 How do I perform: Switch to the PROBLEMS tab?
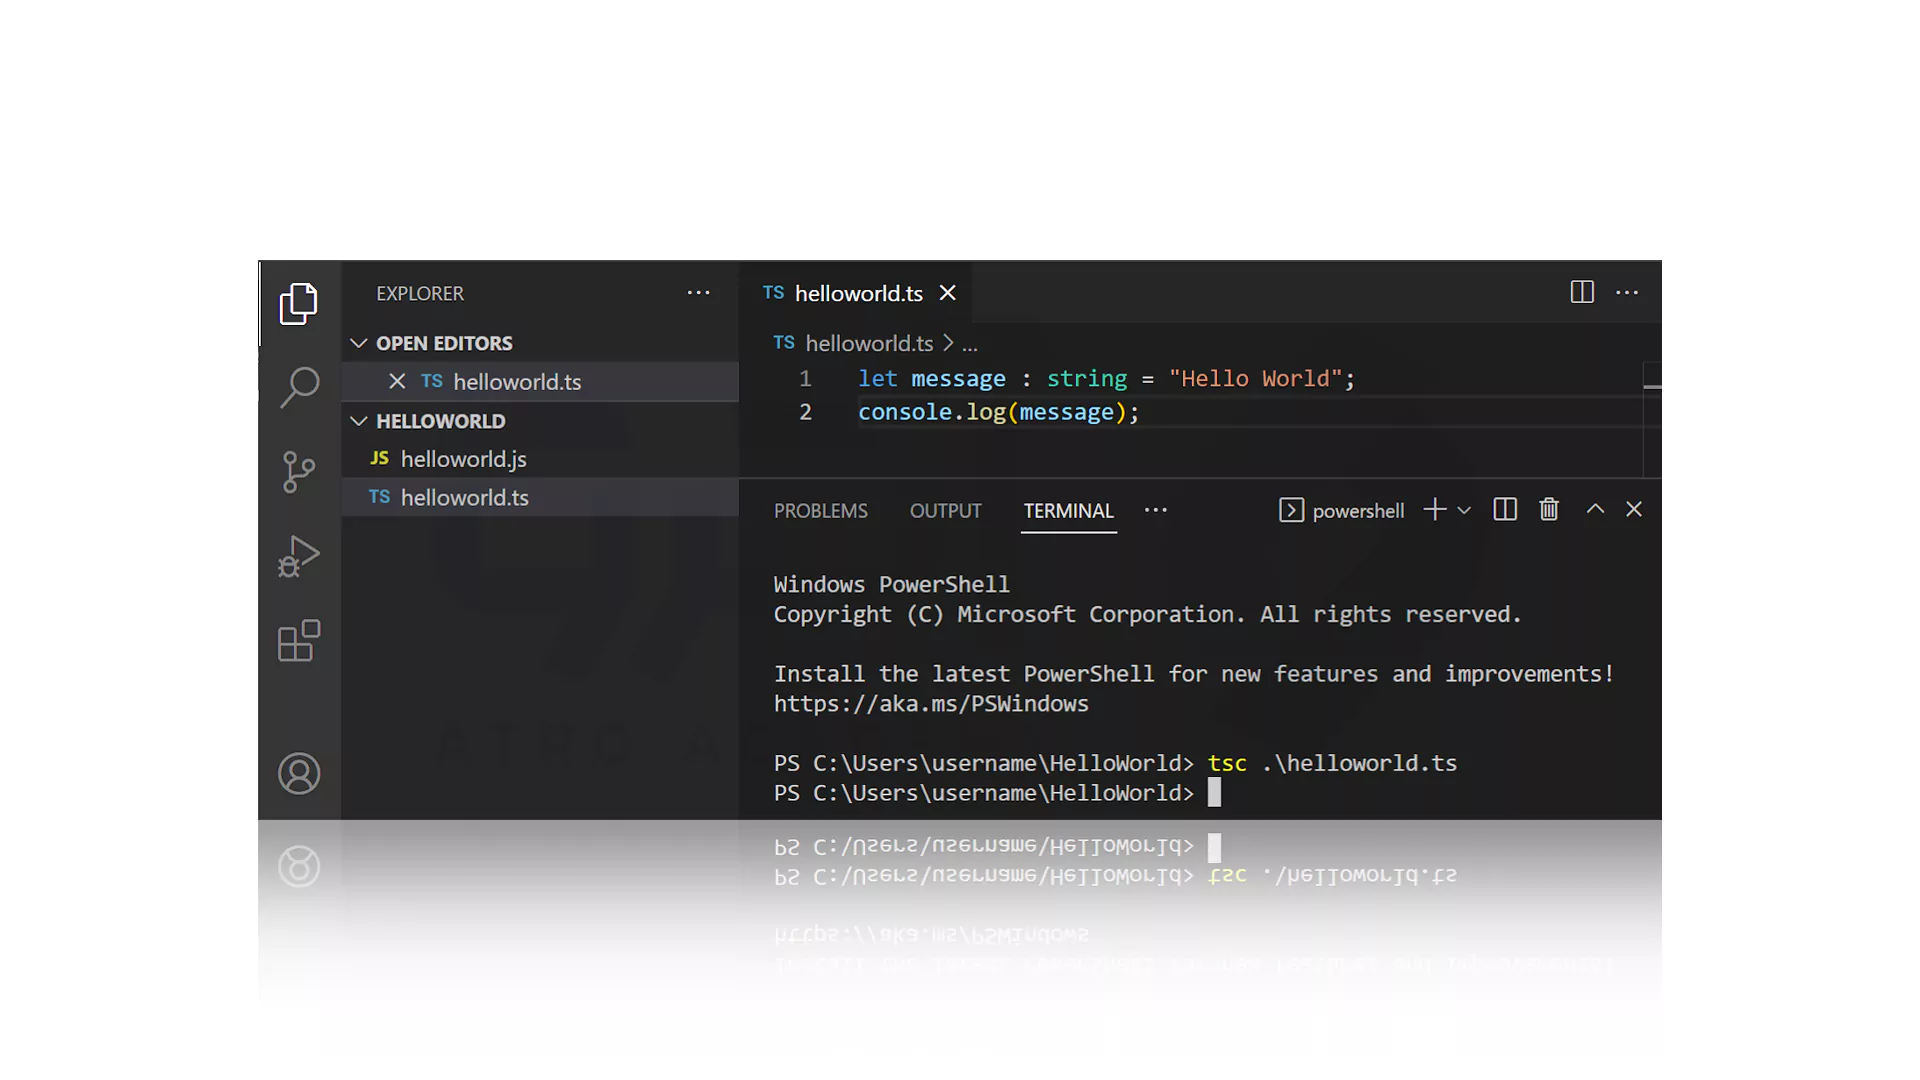[x=820, y=511]
